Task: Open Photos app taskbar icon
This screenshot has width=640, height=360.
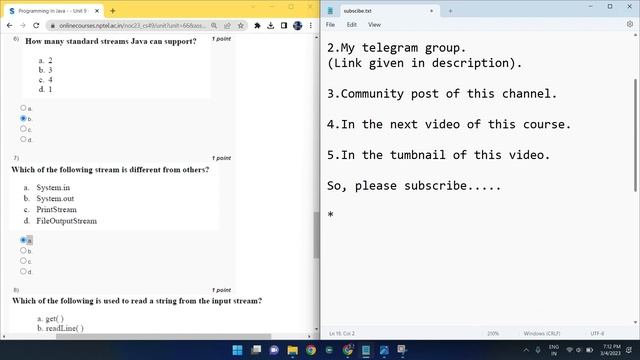Action: 384,350
